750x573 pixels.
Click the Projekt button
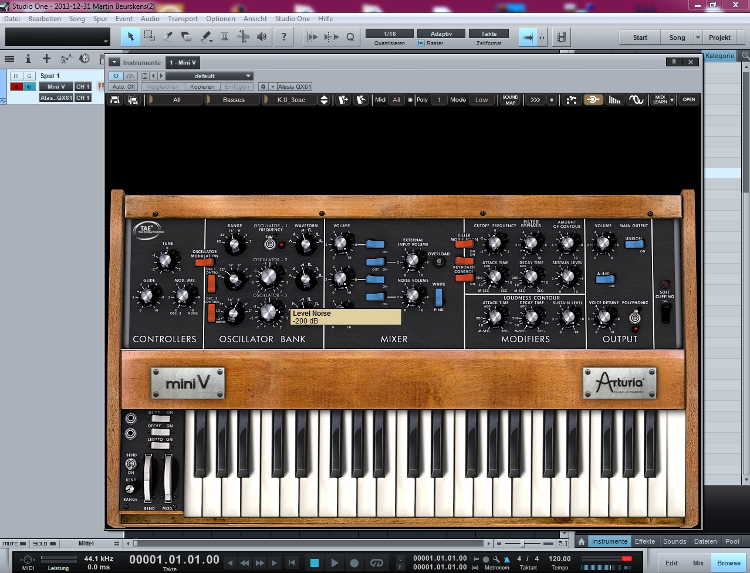pyautogui.click(x=719, y=37)
